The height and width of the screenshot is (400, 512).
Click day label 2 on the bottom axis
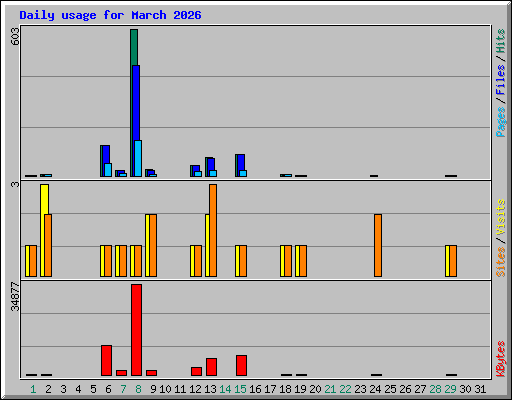[x=48, y=389]
